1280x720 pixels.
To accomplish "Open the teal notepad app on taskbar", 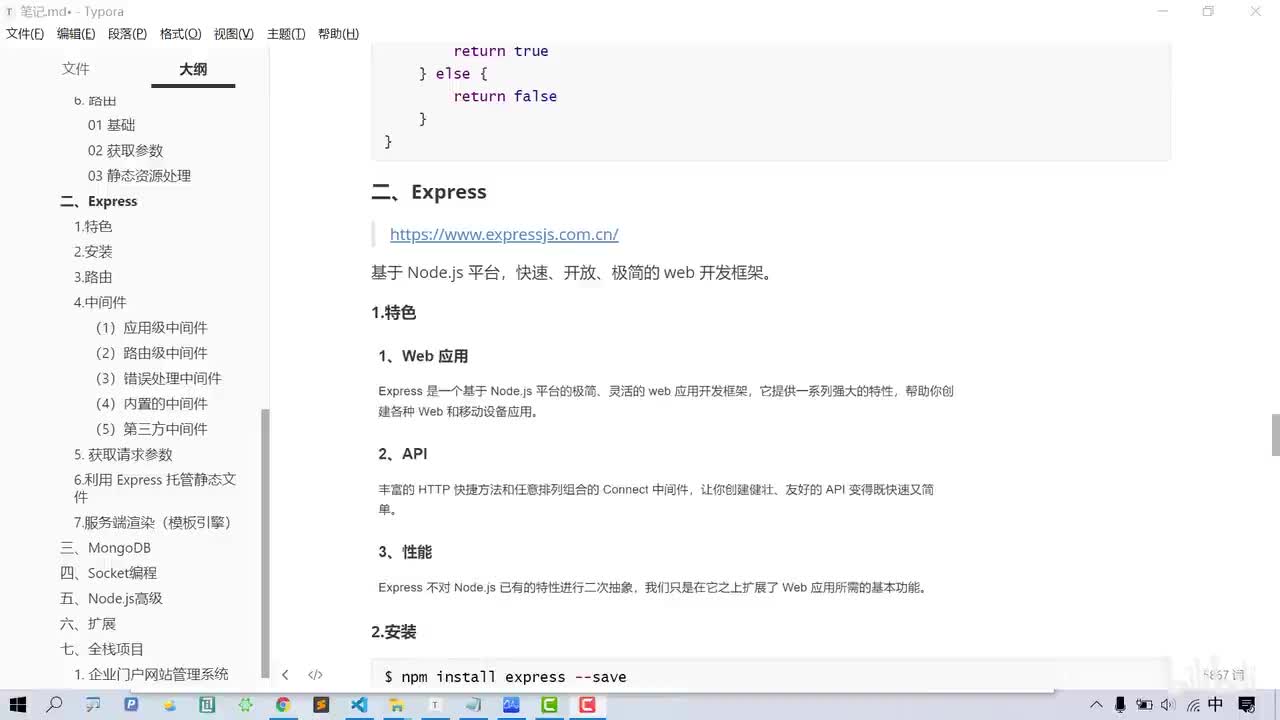I will point(207,705).
